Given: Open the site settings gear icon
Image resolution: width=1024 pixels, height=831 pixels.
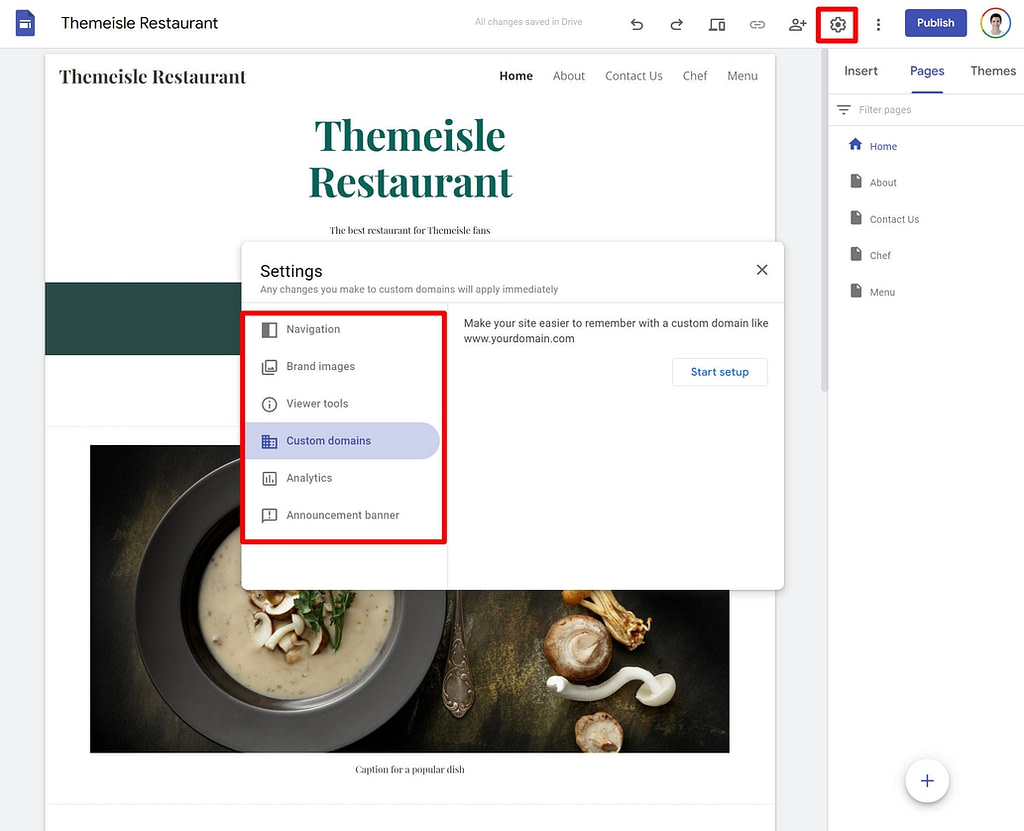Looking at the screenshot, I should pyautogui.click(x=837, y=23).
